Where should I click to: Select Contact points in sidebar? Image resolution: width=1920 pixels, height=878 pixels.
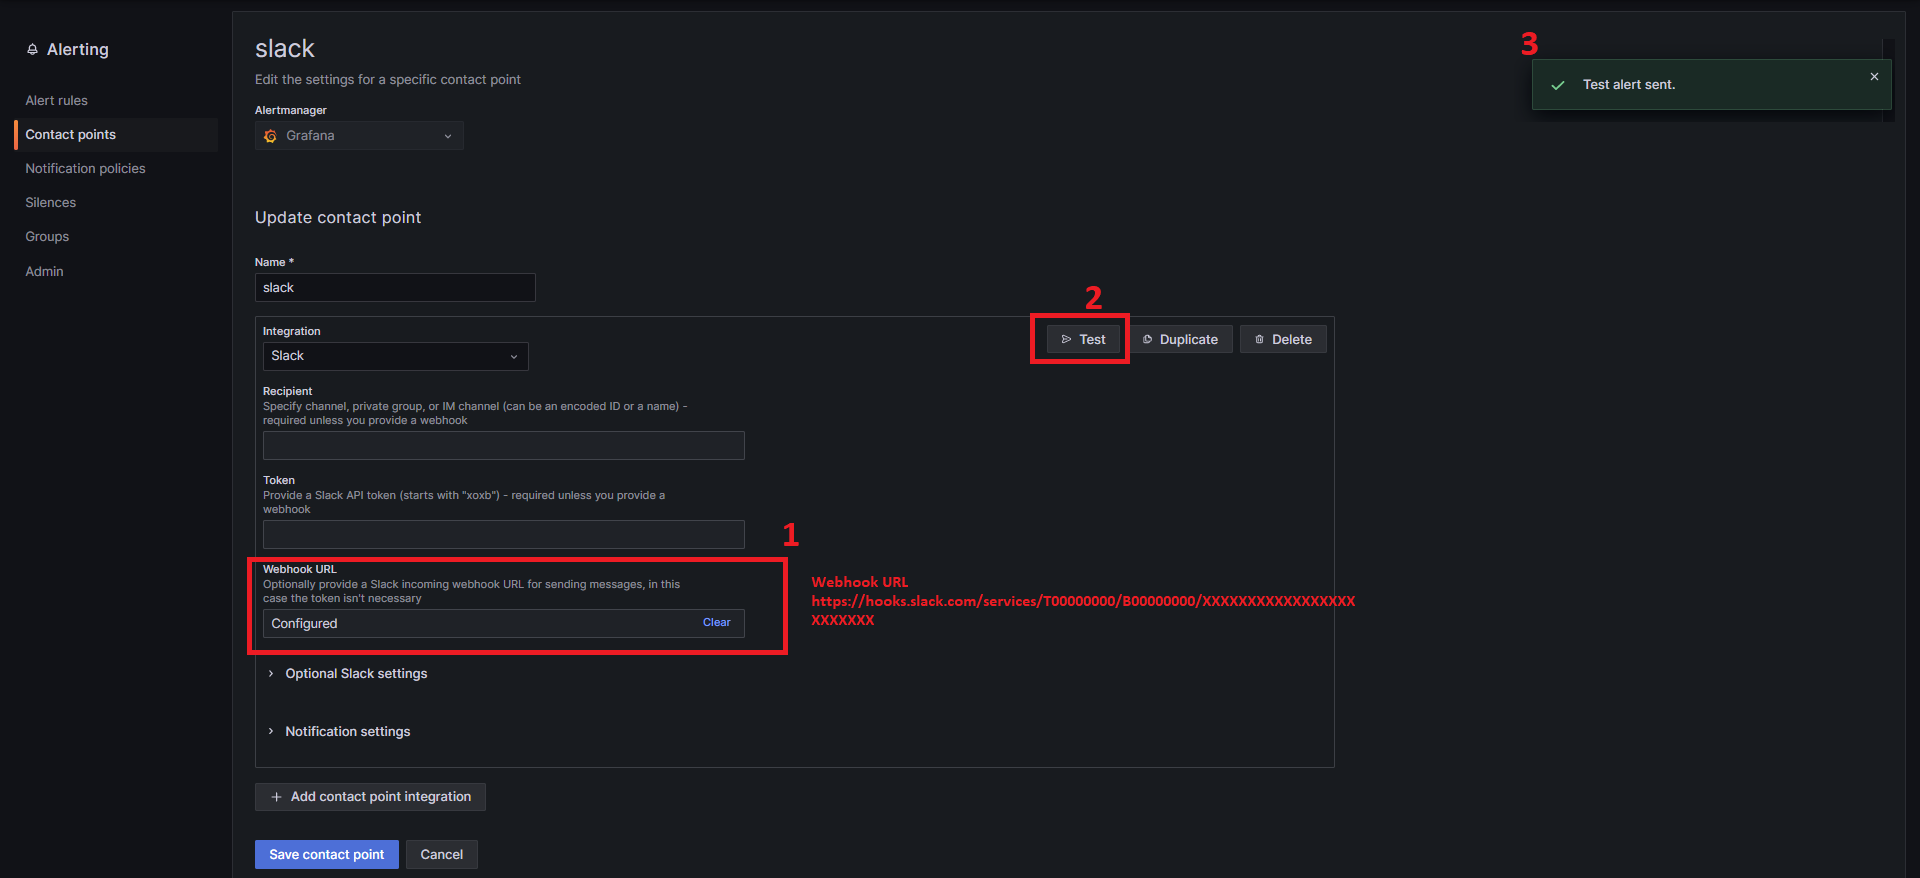coord(116,134)
